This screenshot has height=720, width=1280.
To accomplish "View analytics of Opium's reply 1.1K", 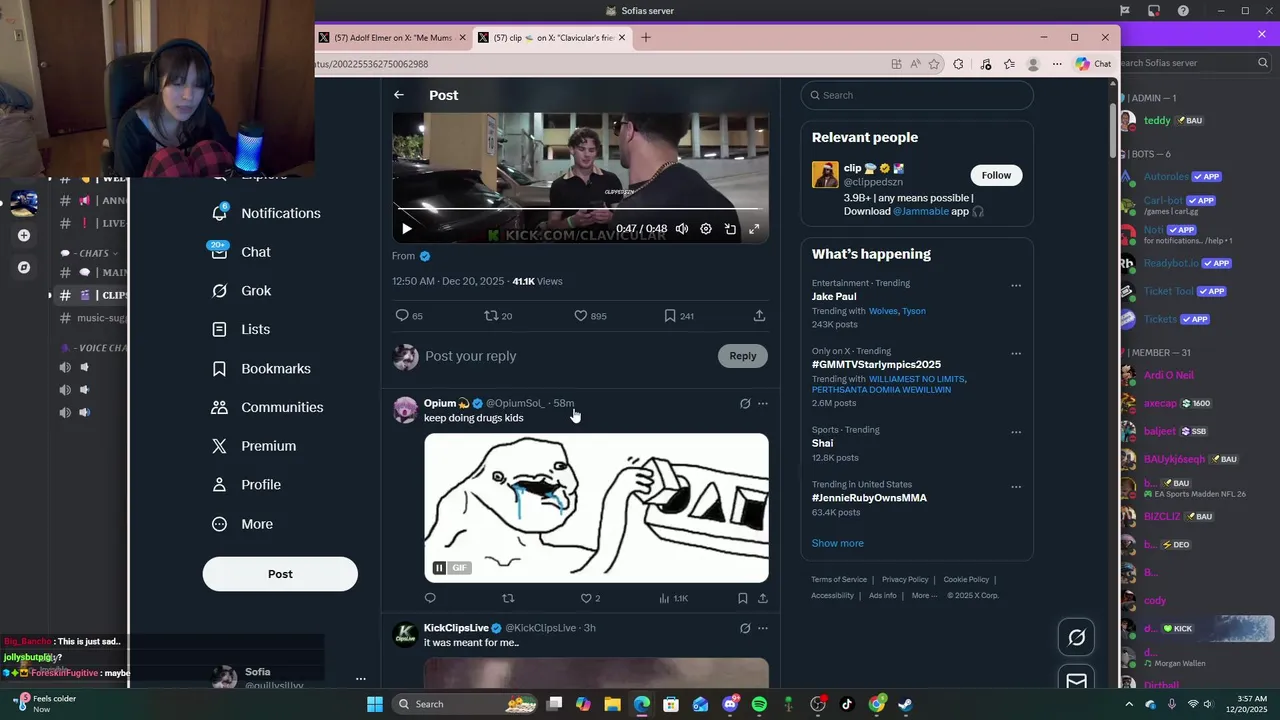I will [673, 598].
